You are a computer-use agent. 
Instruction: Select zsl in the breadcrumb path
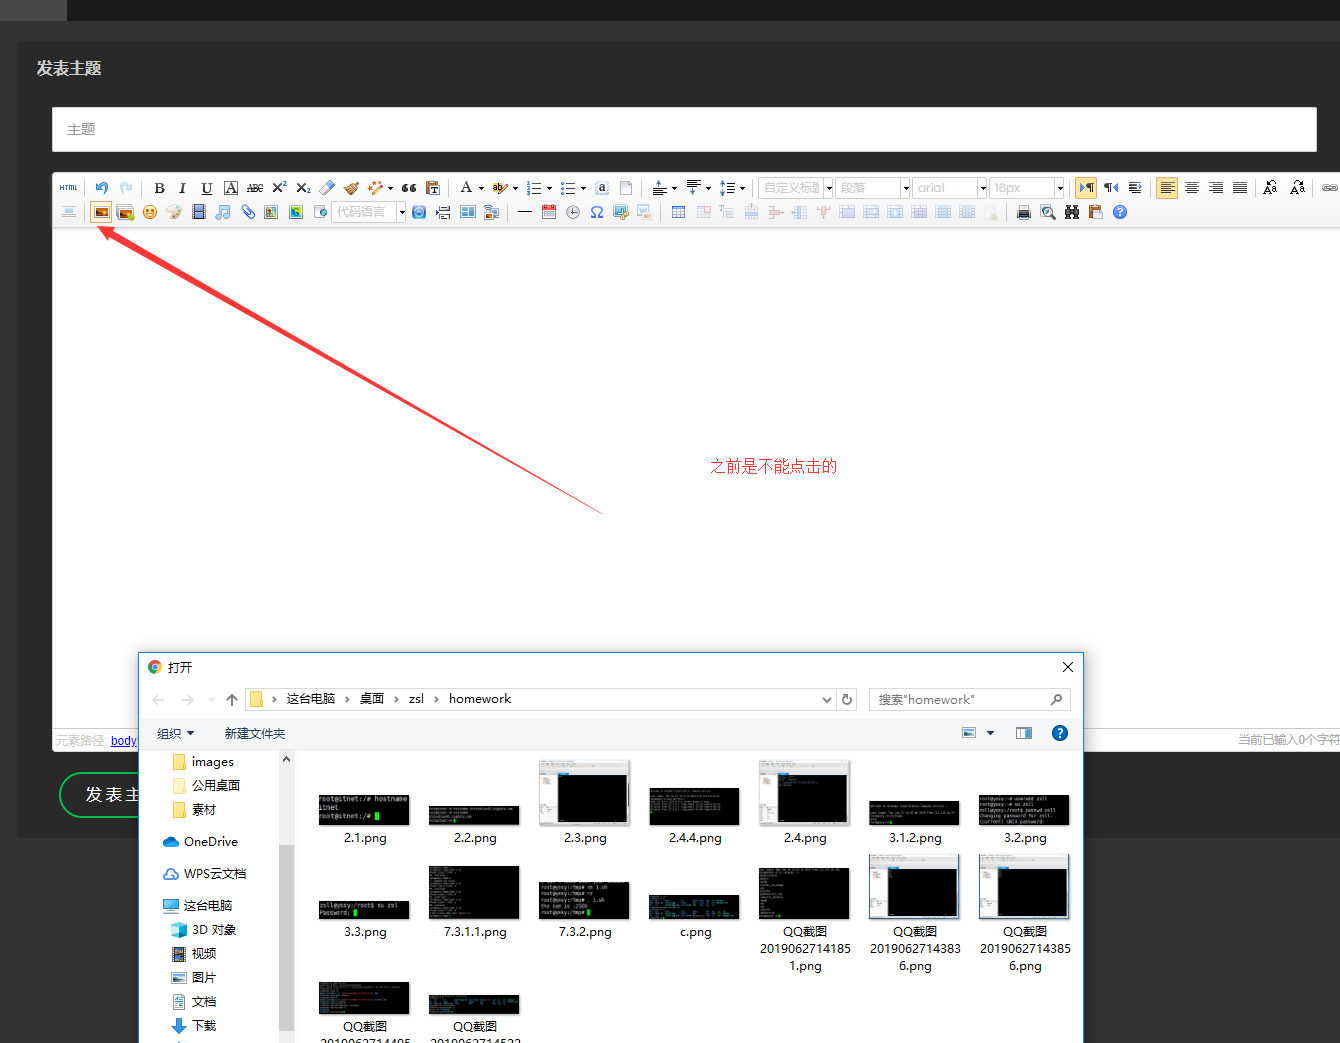coord(416,699)
